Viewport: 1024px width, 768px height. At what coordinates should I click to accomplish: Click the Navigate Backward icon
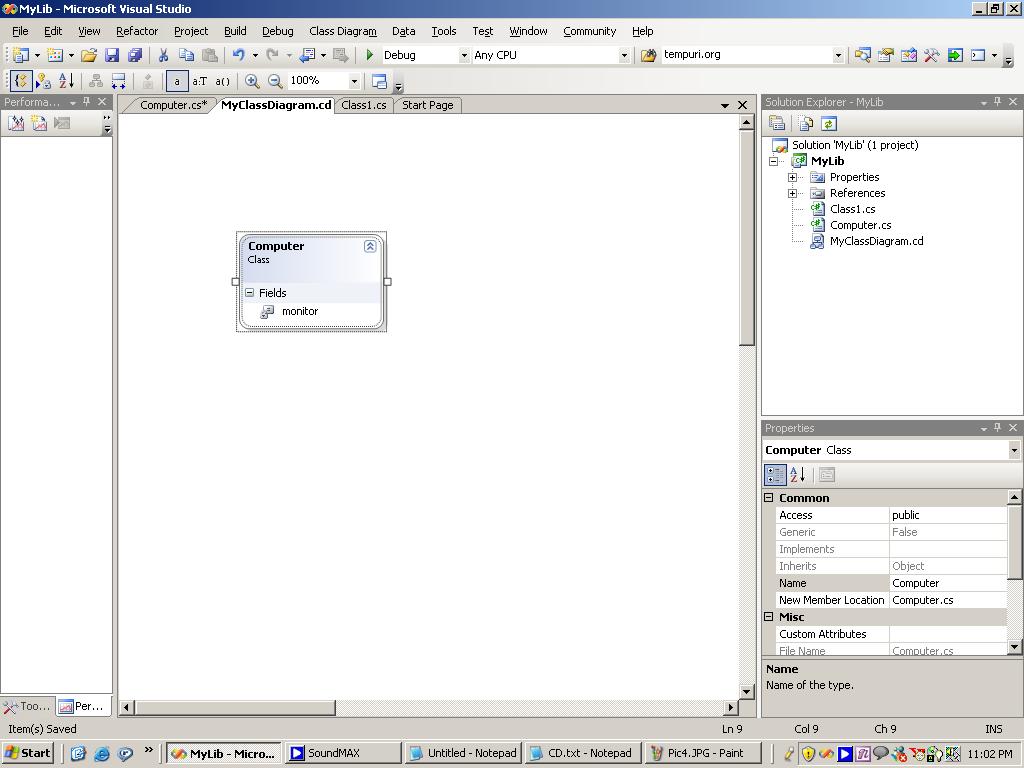click(307, 56)
